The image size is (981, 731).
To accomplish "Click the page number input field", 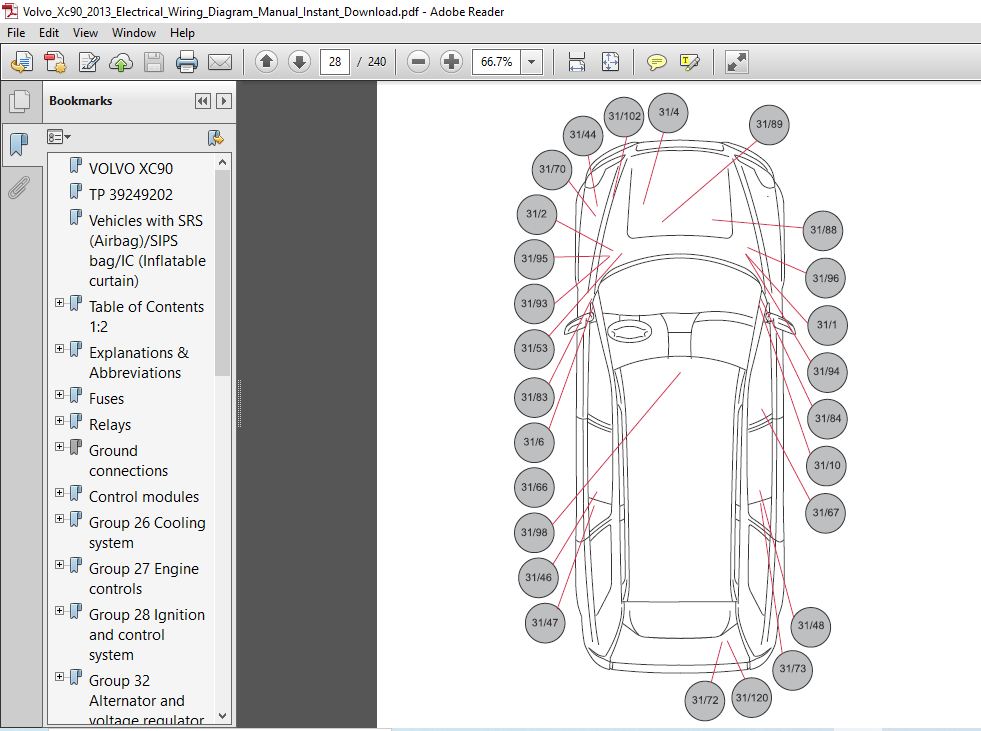I will click(335, 62).
